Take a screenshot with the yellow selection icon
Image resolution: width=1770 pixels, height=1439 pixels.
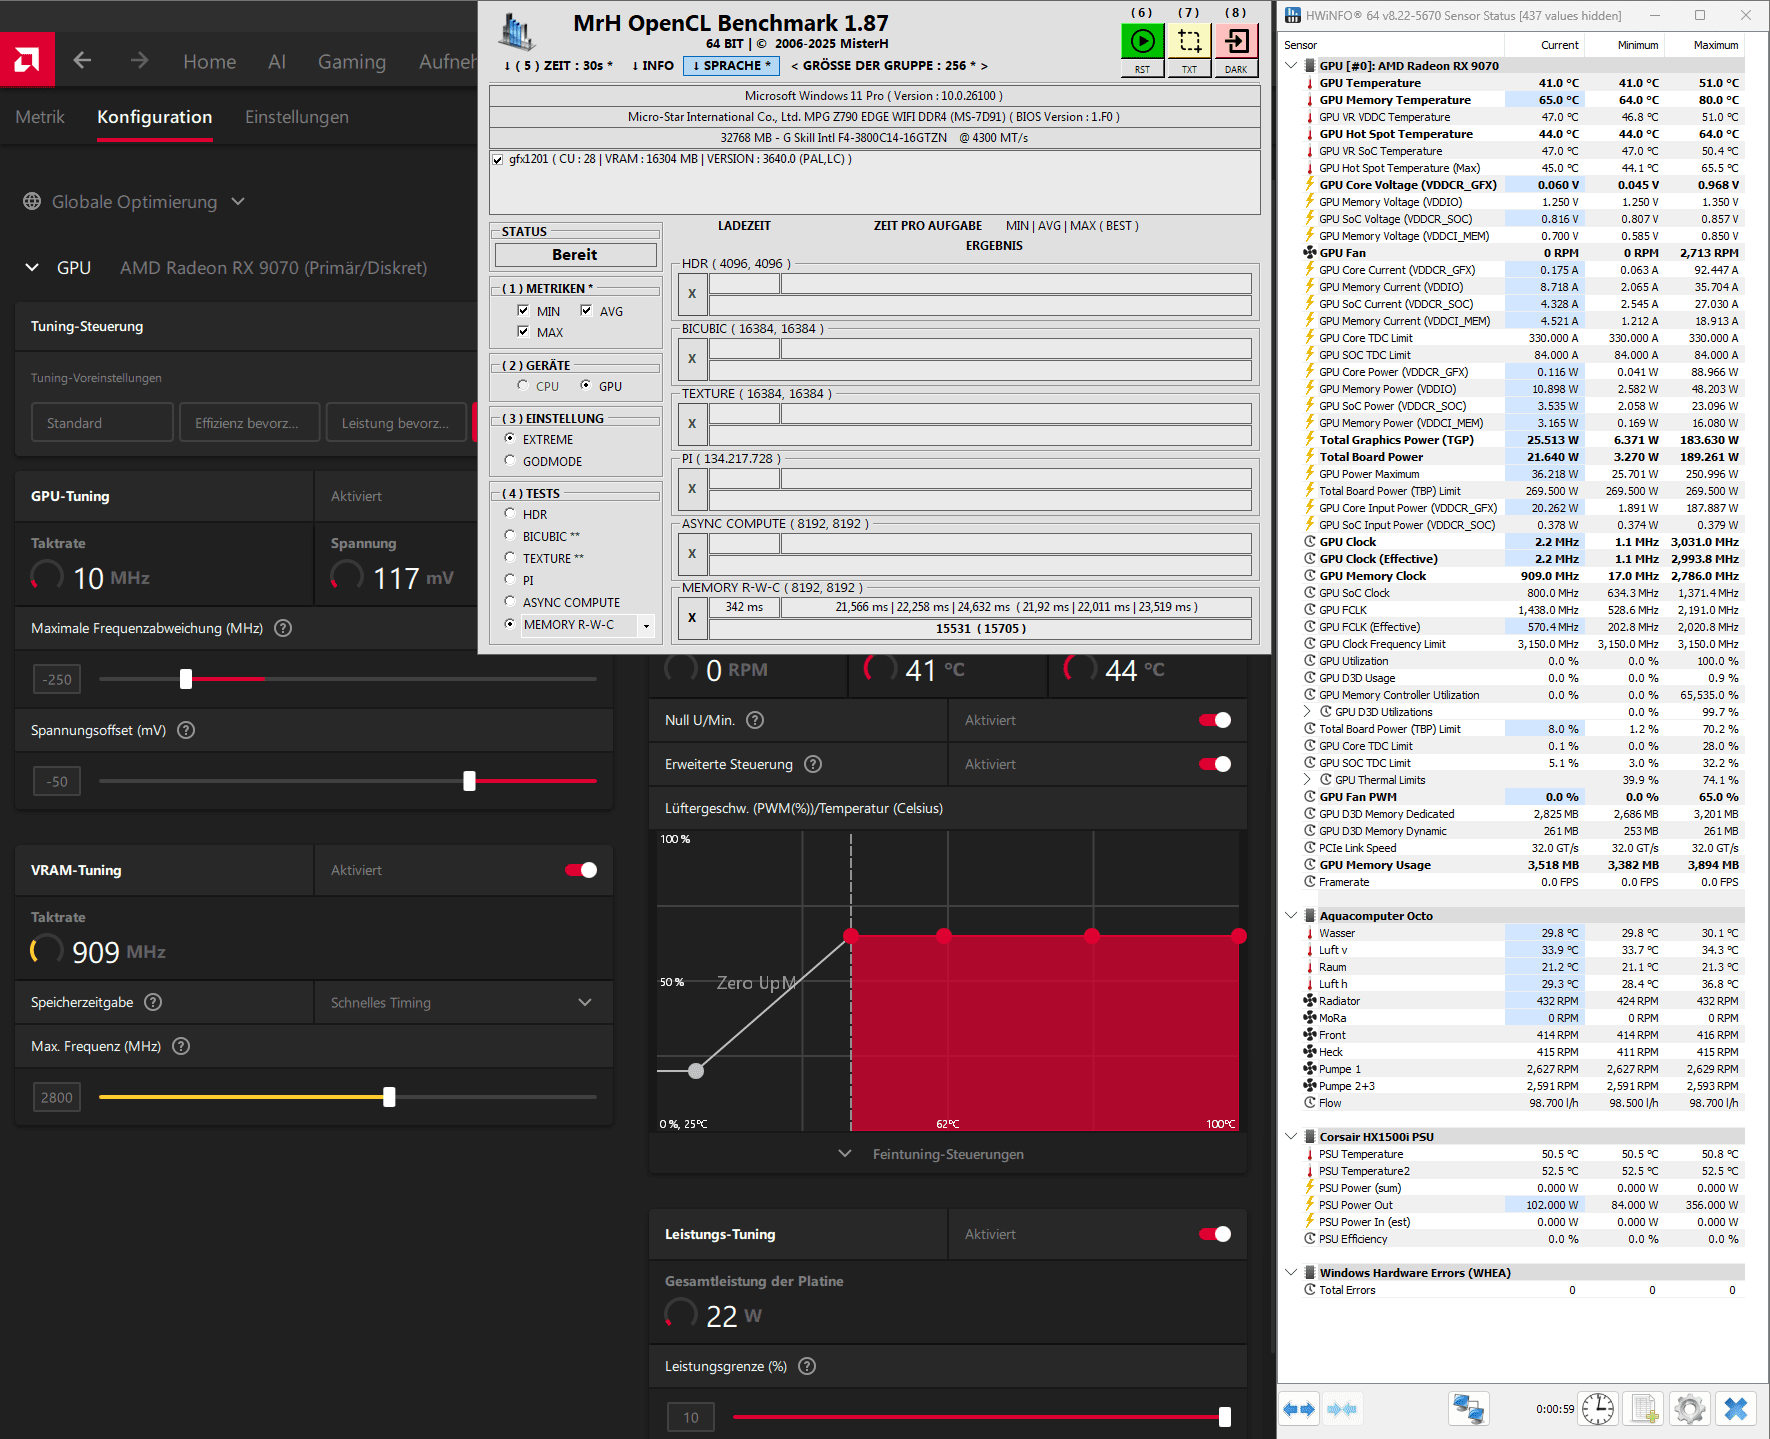1189,41
